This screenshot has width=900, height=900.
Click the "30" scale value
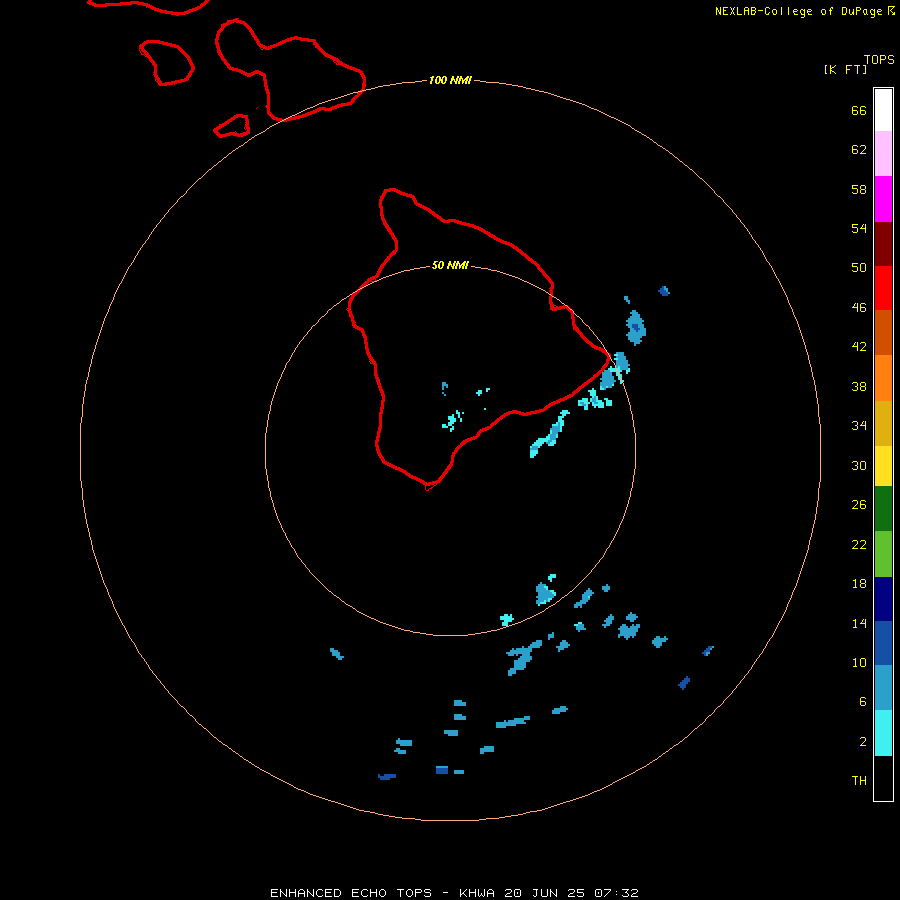(859, 465)
